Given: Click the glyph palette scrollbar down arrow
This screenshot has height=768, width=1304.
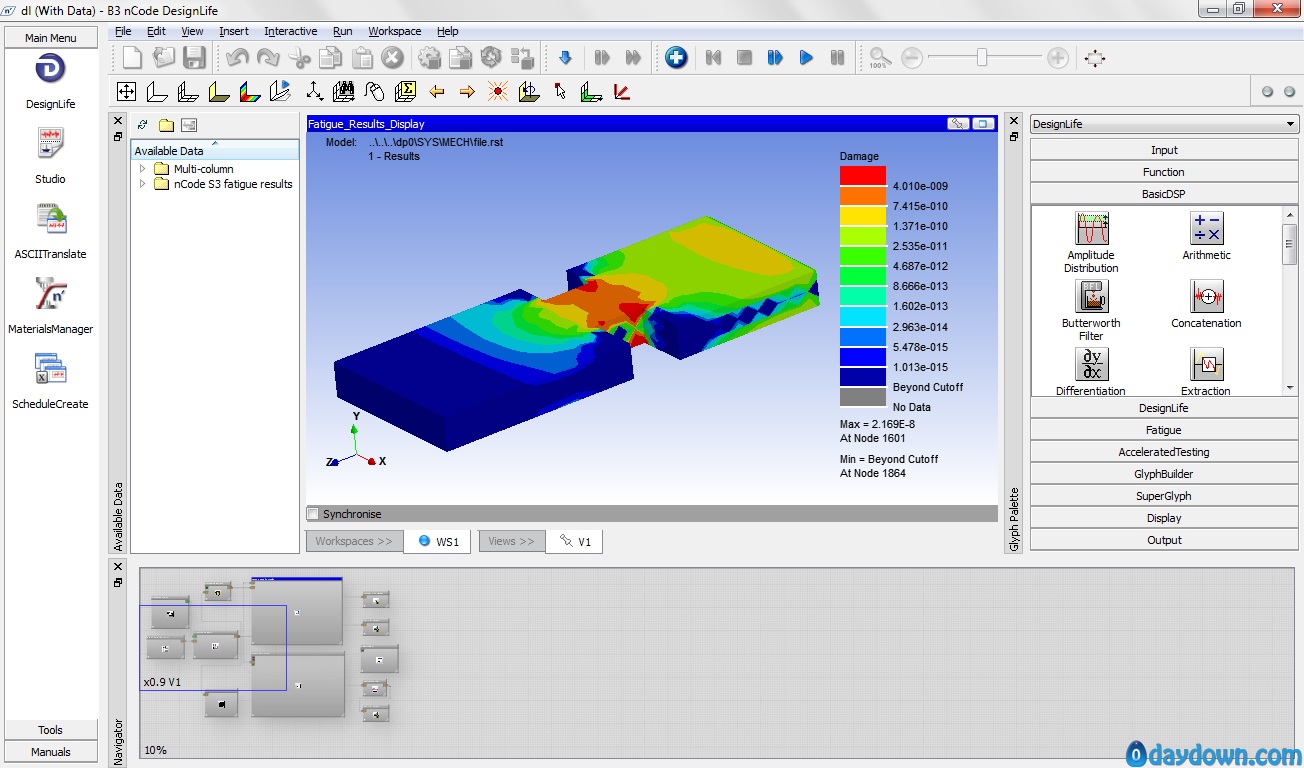Looking at the screenshot, I should [1290, 387].
